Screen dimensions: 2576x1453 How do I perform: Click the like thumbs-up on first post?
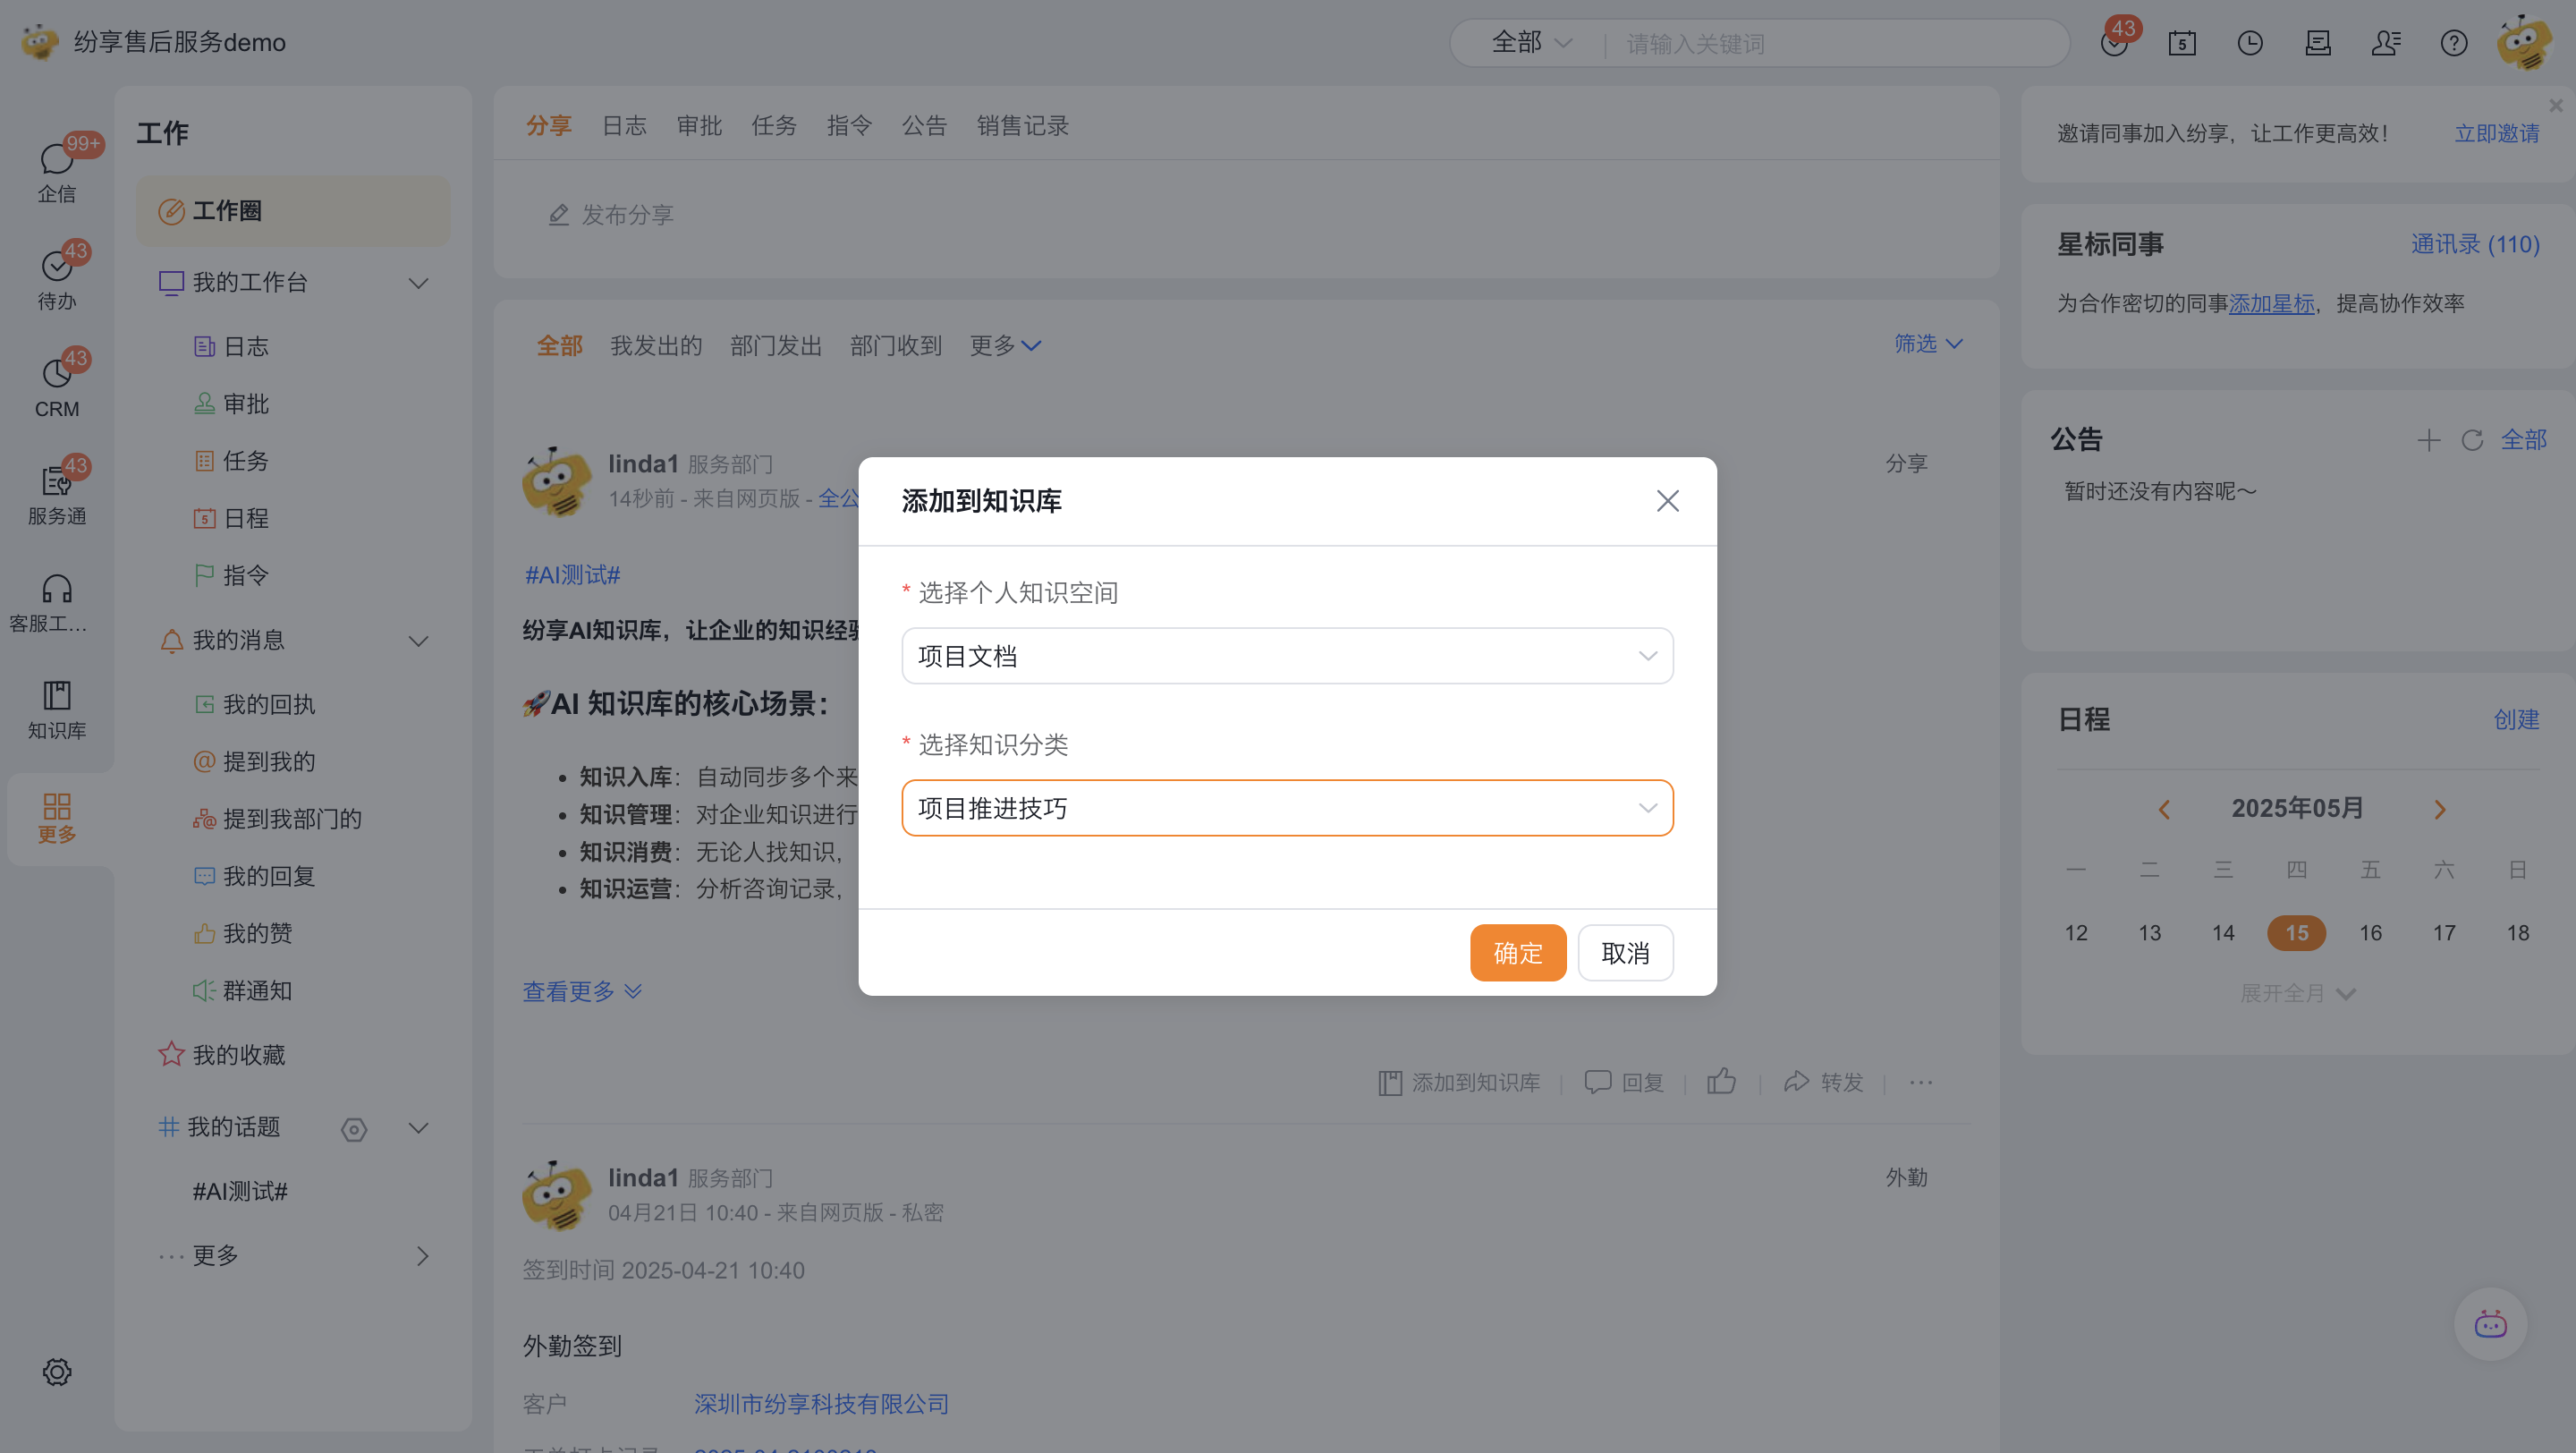(x=1721, y=1081)
